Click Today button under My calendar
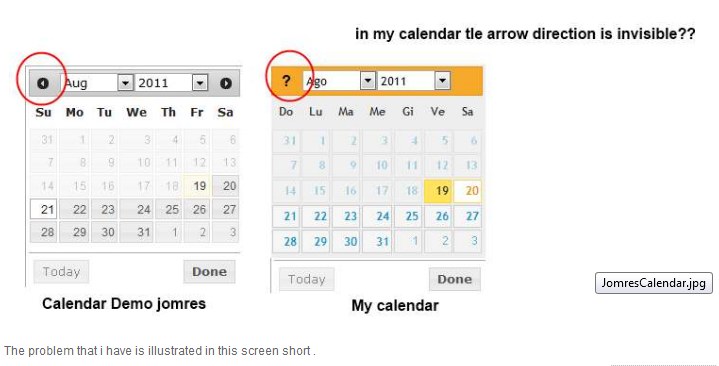719x366 pixels. tap(306, 279)
